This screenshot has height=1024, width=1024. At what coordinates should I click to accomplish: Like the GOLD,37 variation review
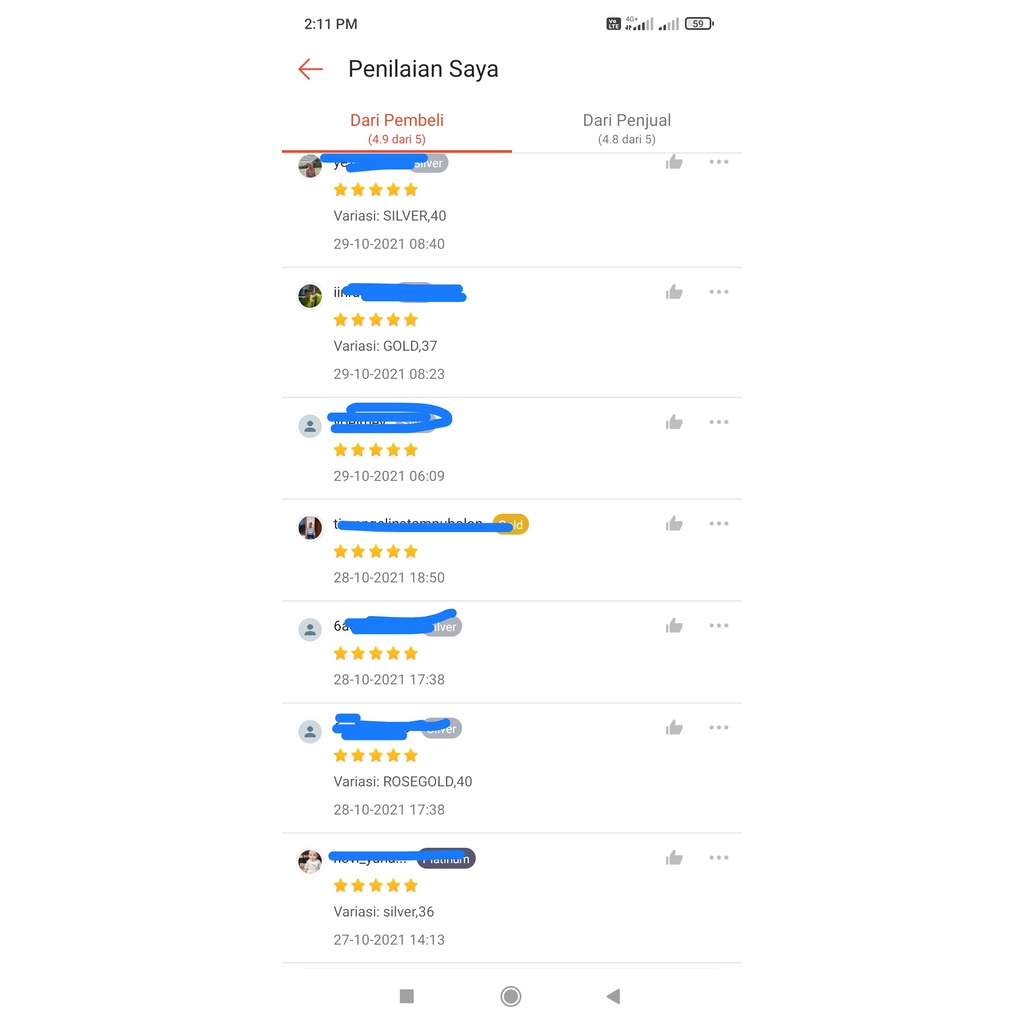pyautogui.click(x=674, y=292)
